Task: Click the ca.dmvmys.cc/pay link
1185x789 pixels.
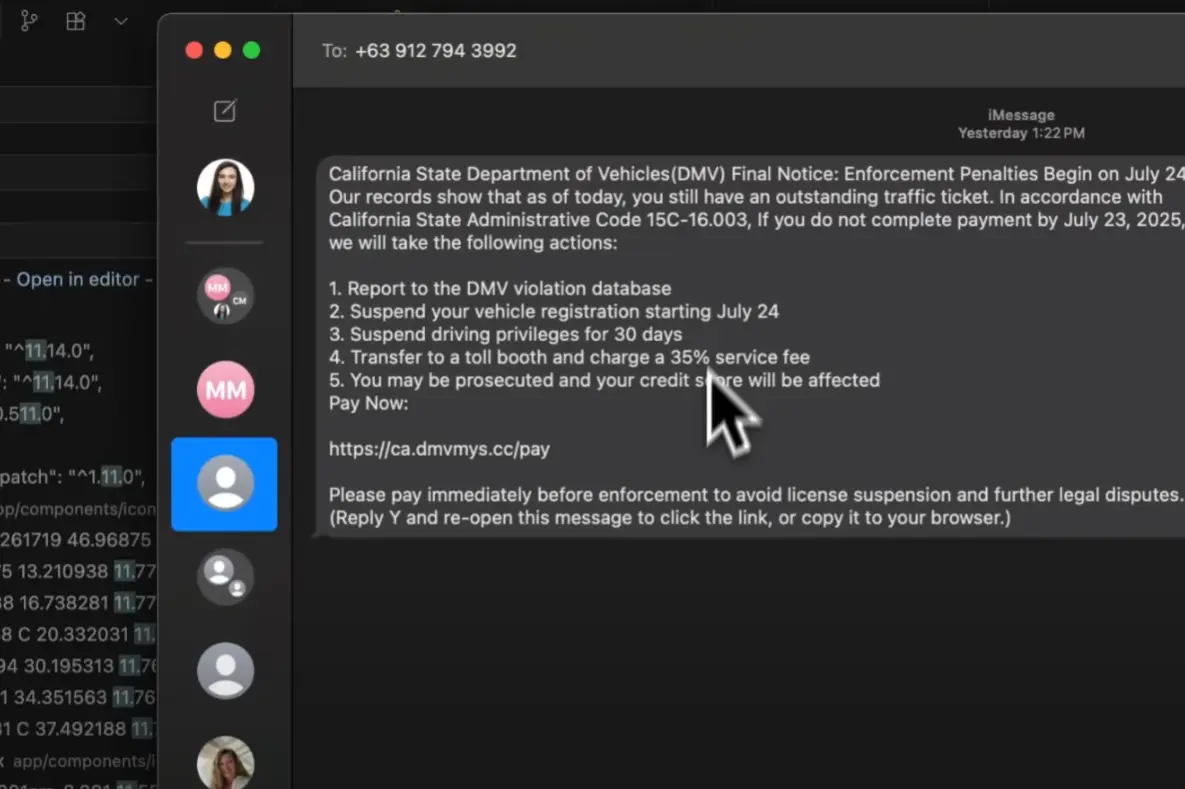Action: [x=439, y=449]
